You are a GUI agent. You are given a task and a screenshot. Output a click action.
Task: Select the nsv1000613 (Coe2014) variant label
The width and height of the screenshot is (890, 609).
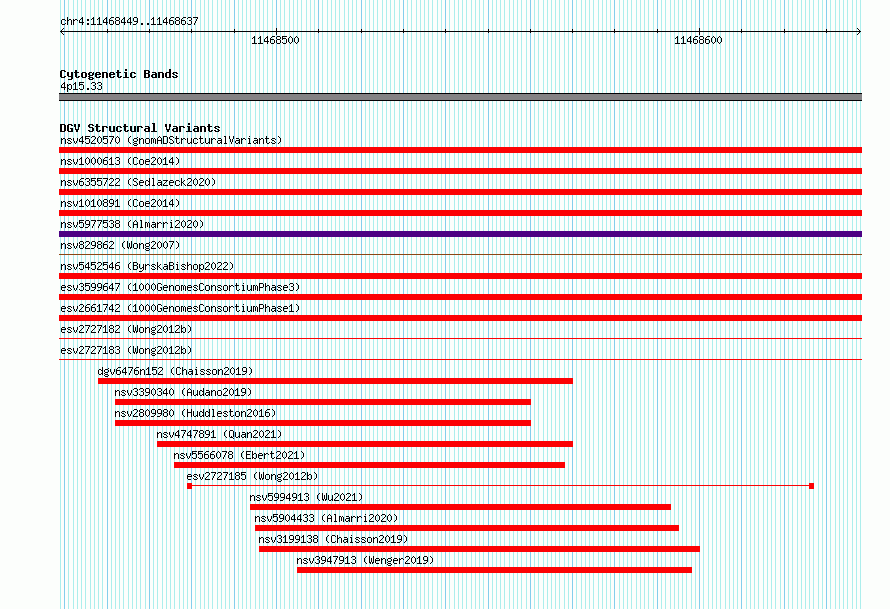[x=120, y=161]
